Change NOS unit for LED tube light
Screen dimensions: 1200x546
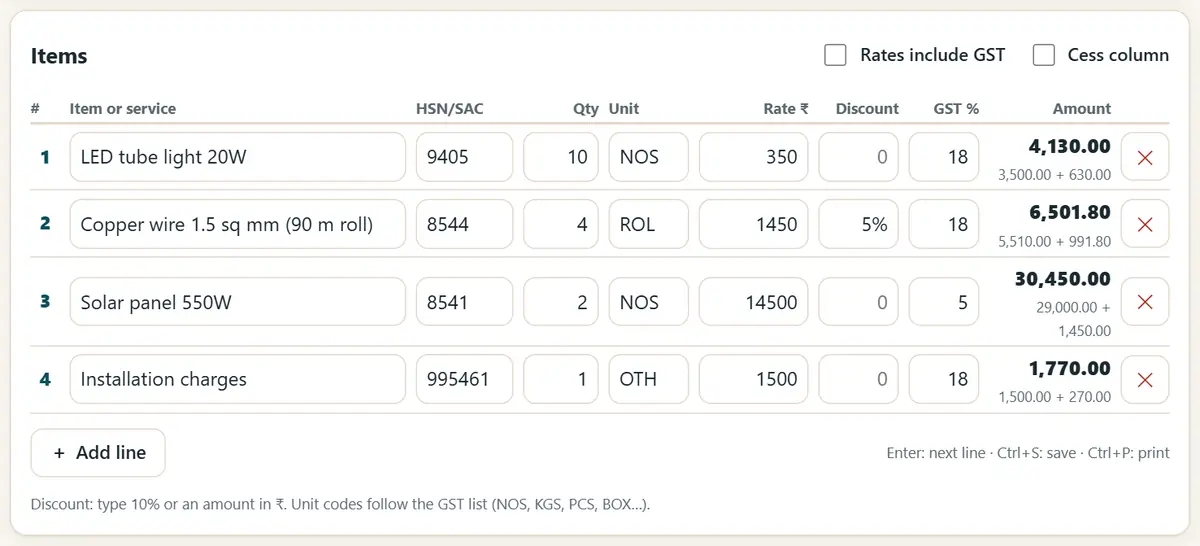(649, 157)
